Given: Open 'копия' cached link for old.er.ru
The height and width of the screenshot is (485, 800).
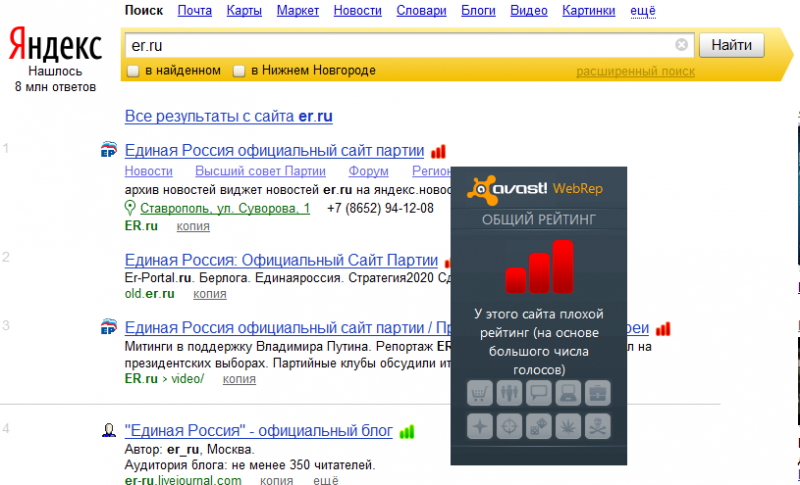Looking at the screenshot, I should click(x=210, y=294).
